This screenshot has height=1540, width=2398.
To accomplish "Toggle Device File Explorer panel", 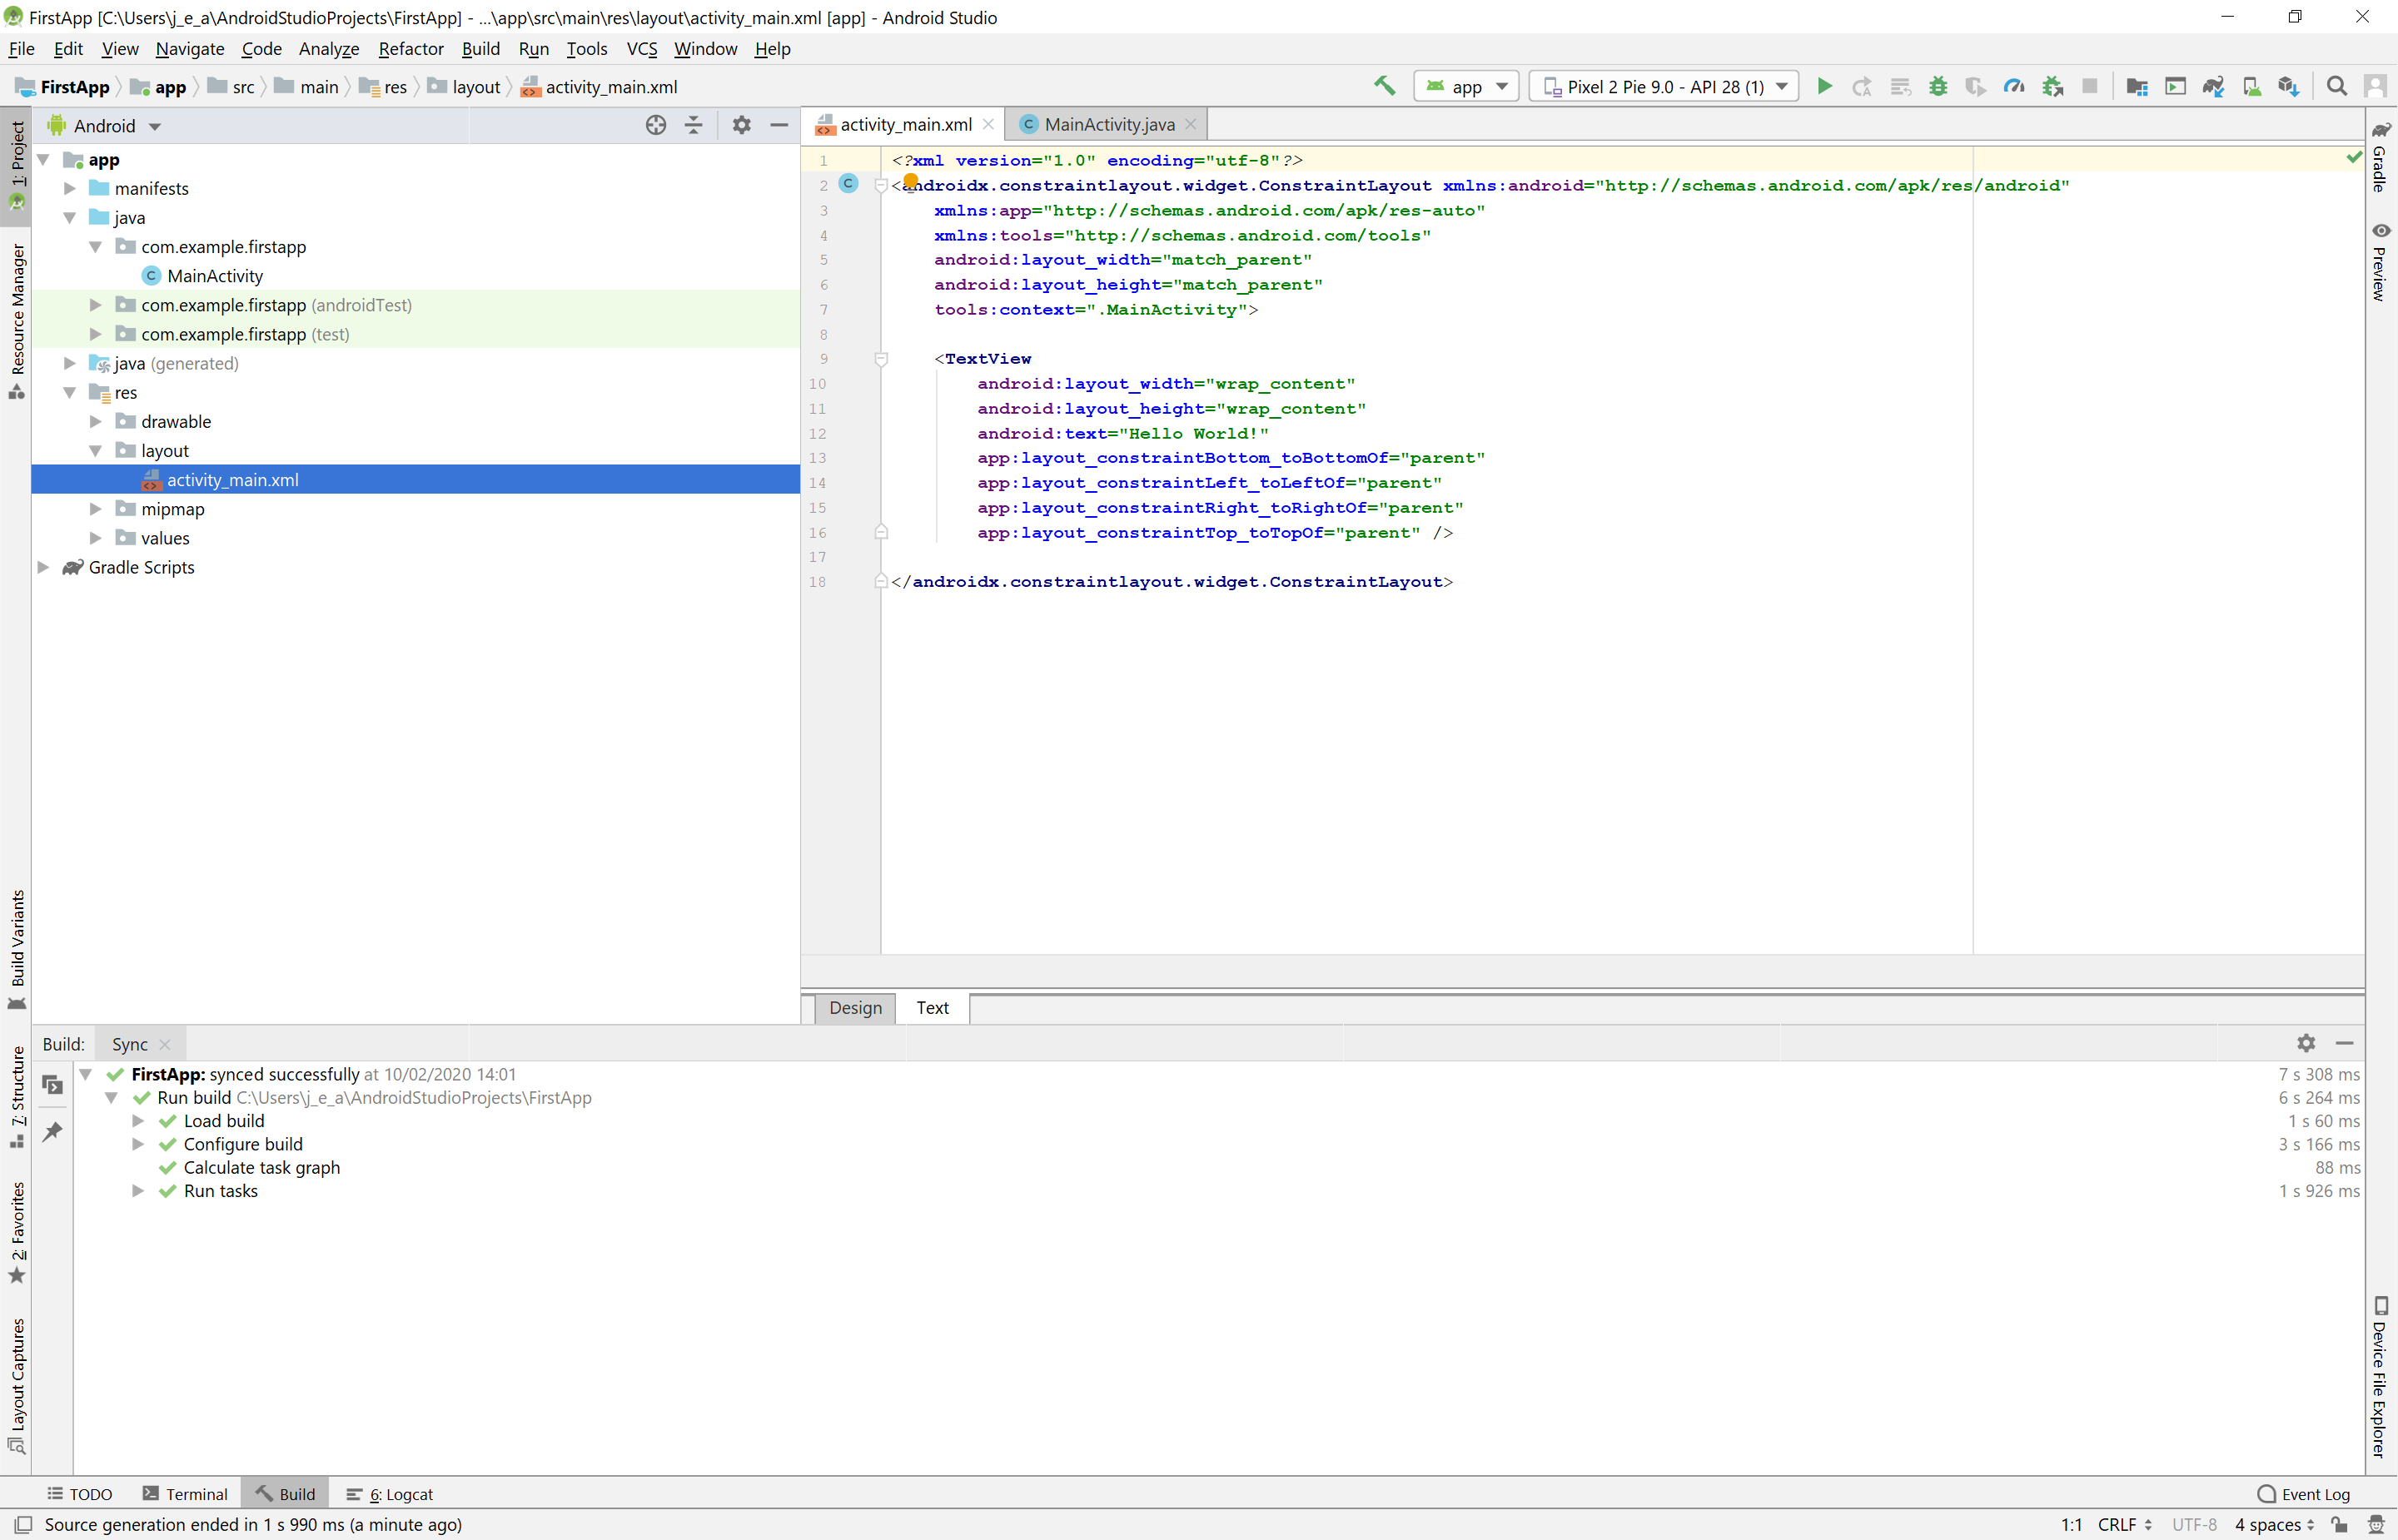I will [2381, 1377].
